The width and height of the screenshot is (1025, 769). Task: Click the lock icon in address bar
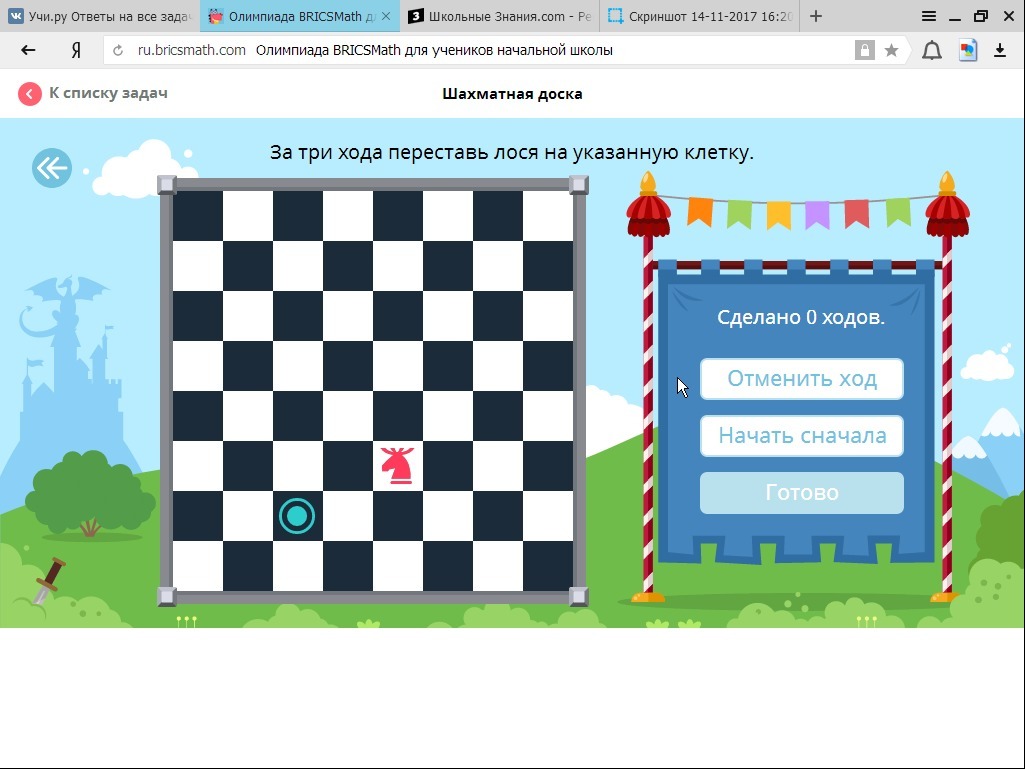coord(864,50)
